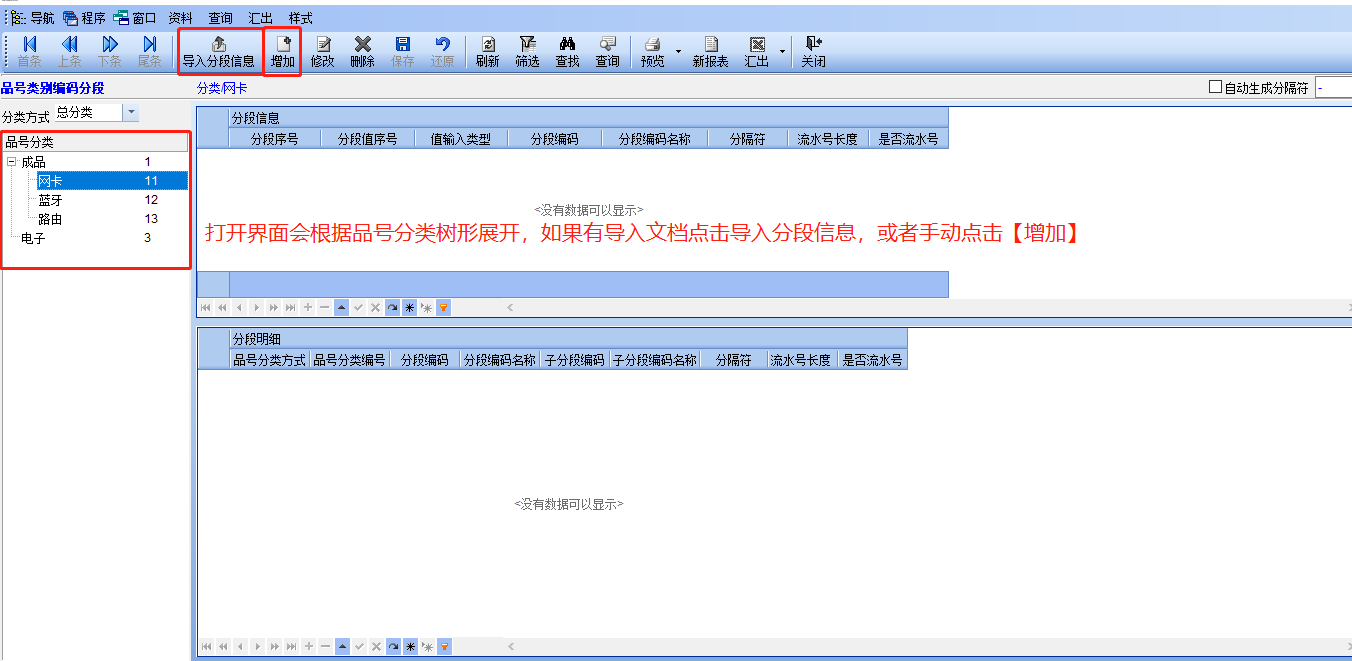Click the funnel icon in the 分段信息 grid navigator
This screenshot has width=1352, height=661.
click(x=444, y=308)
